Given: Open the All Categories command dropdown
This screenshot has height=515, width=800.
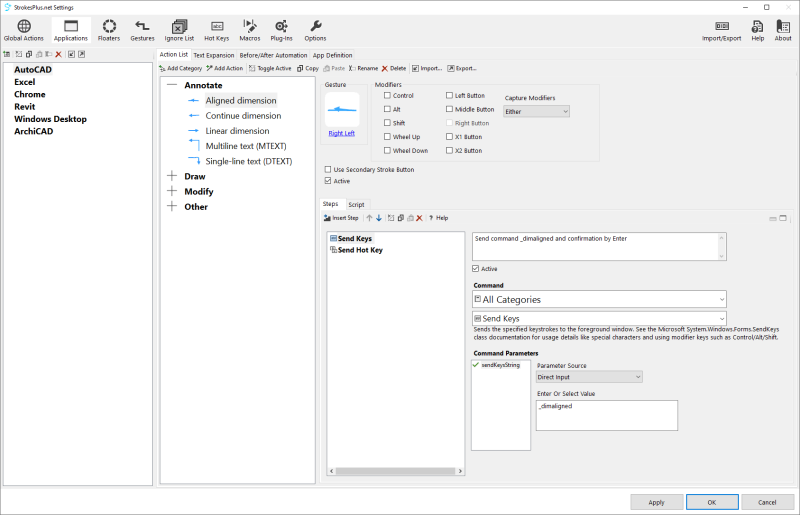Looking at the screenshot, I should [599, 299].
